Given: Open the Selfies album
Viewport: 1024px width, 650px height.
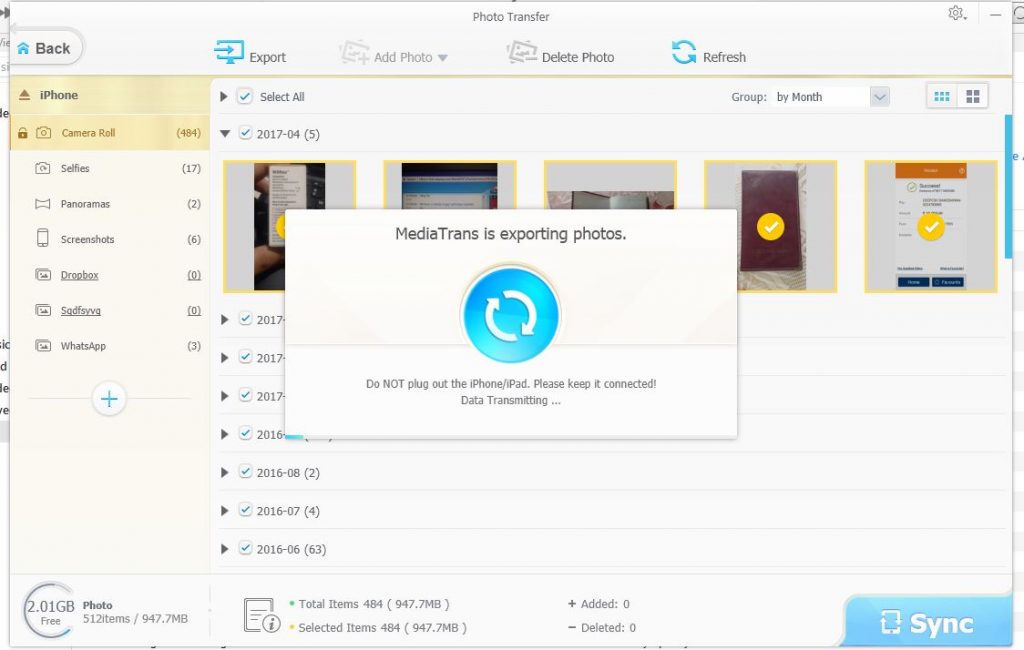Looking at the screenshot, I should click(x=75, y=168).
